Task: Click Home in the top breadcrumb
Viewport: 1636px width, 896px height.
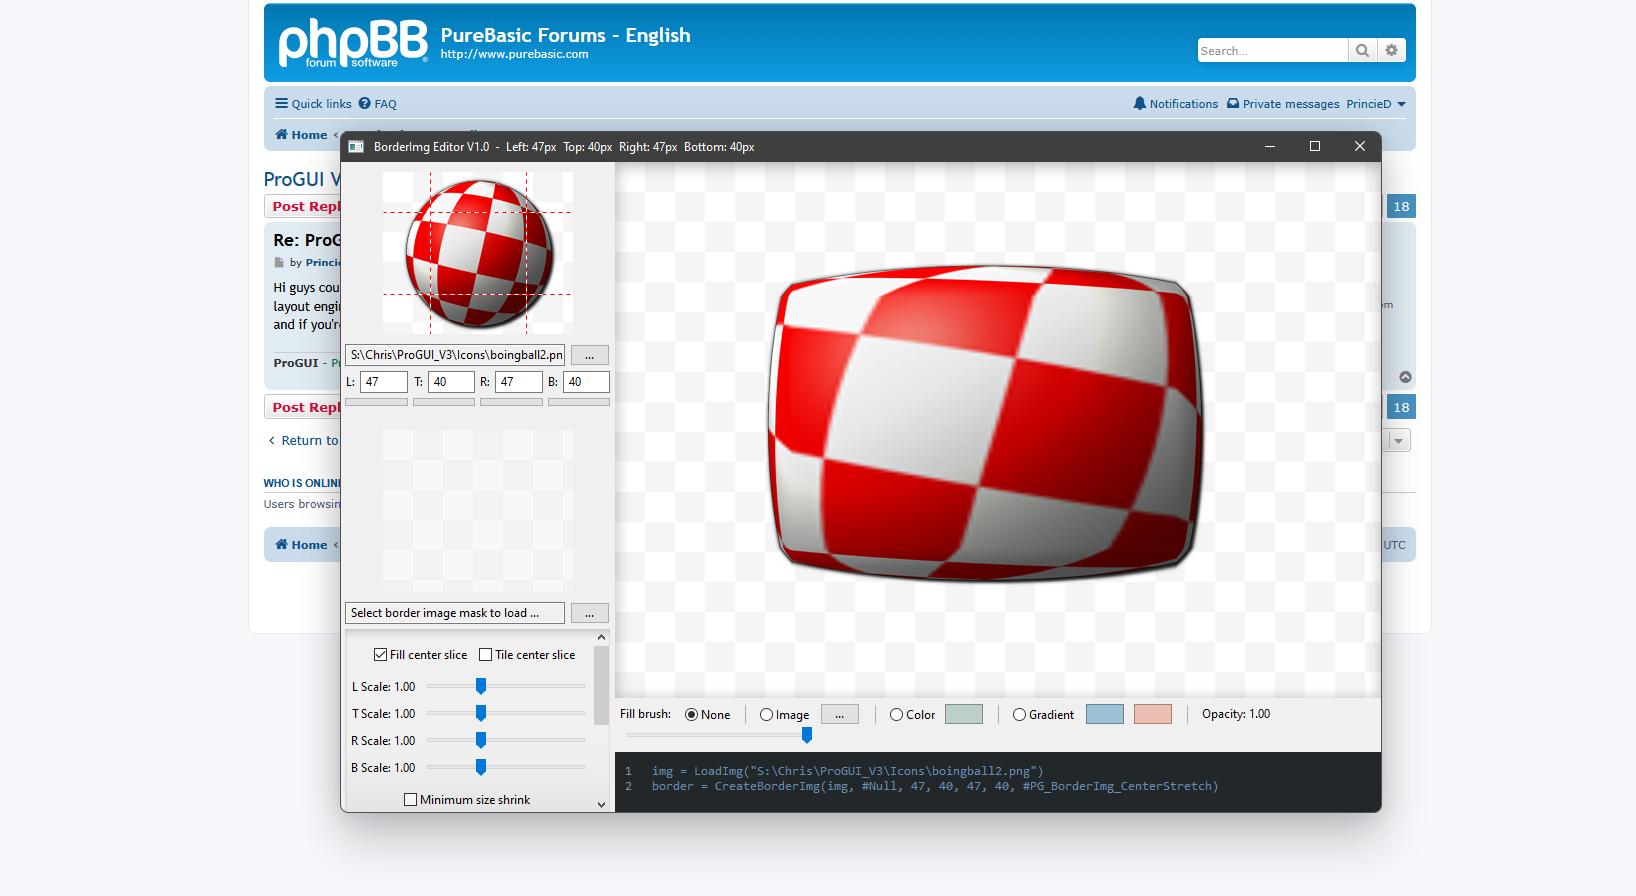Action: click(301, 135)
